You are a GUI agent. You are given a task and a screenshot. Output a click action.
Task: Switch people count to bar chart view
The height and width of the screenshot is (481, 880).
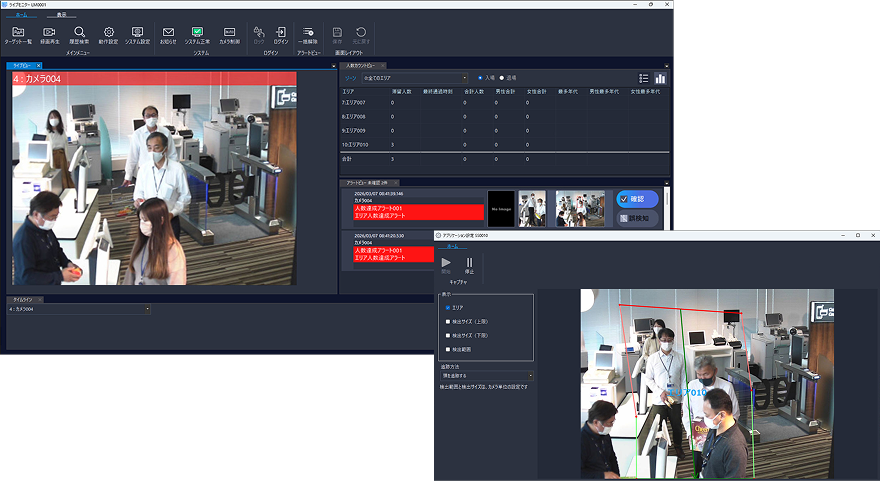(660, 78)
